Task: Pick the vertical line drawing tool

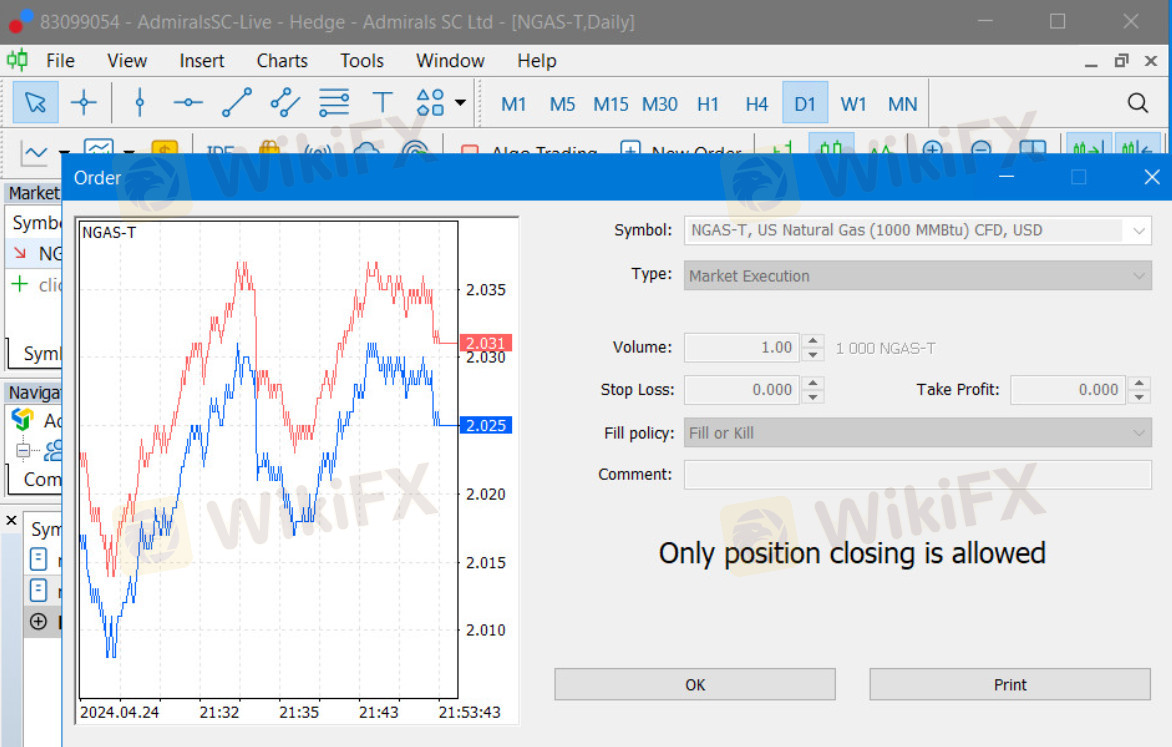Action: coord(139,102)
